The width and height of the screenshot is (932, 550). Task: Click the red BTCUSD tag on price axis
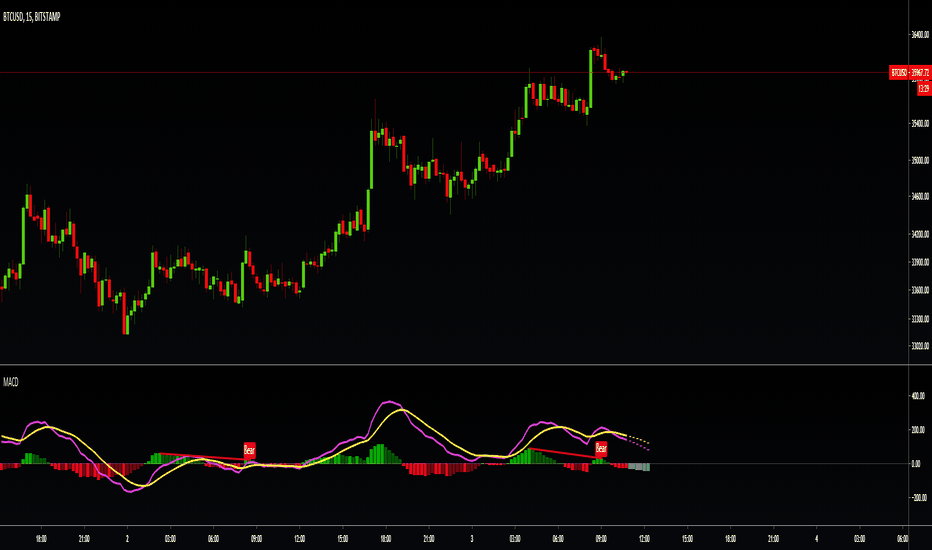[899, 73]
